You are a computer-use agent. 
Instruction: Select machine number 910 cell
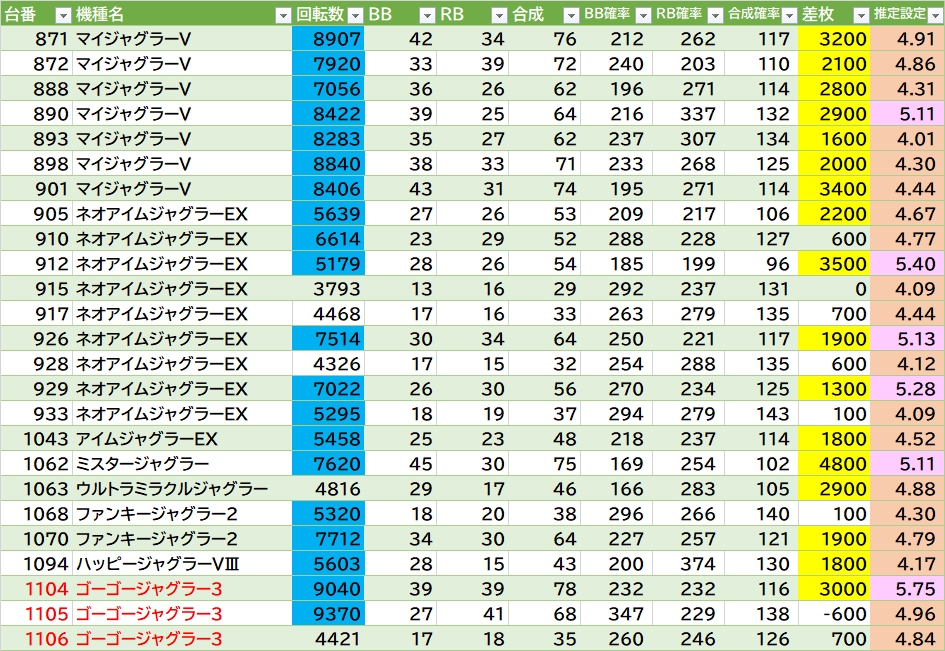point(37,239)
